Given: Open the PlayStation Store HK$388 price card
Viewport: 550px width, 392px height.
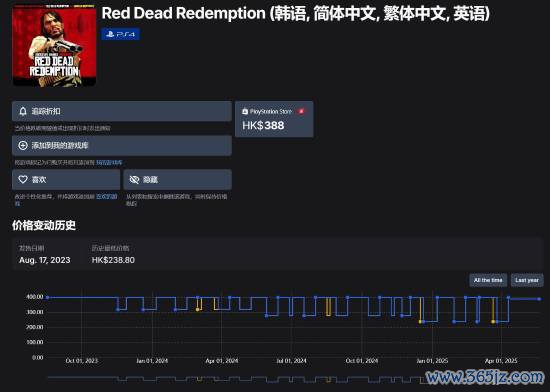Looking at the screenshot, I should 274,119.
